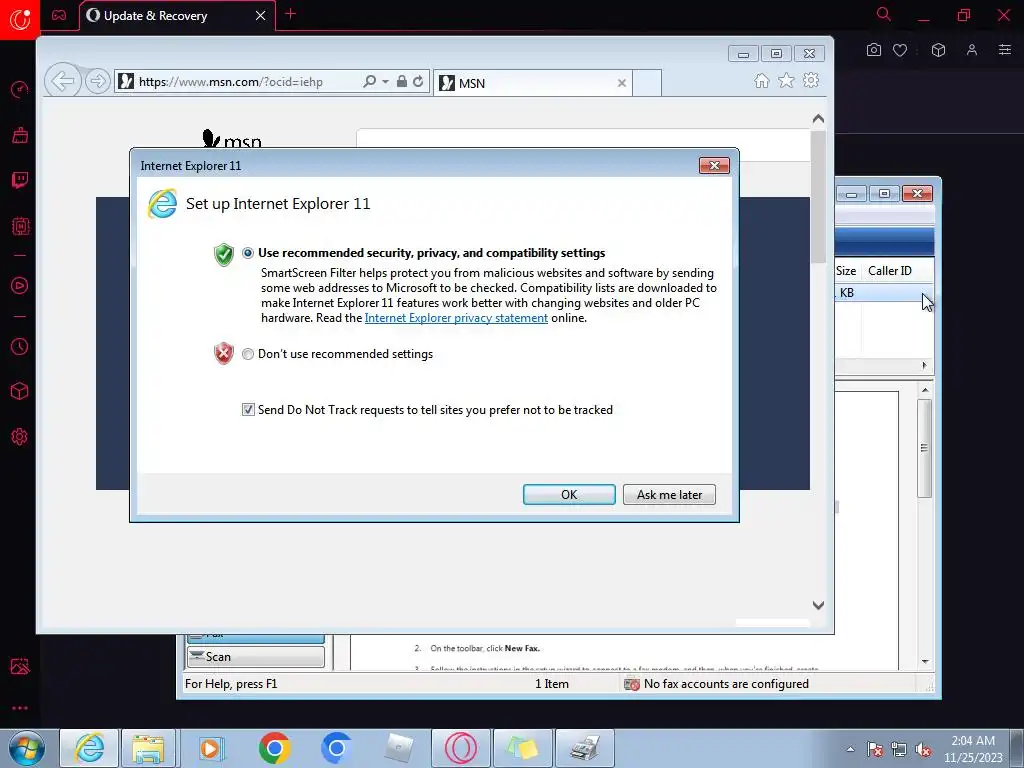This screenshot has width=1024, height=768.
Task: Open Opera profile account icon
Action: pos(972,50)
